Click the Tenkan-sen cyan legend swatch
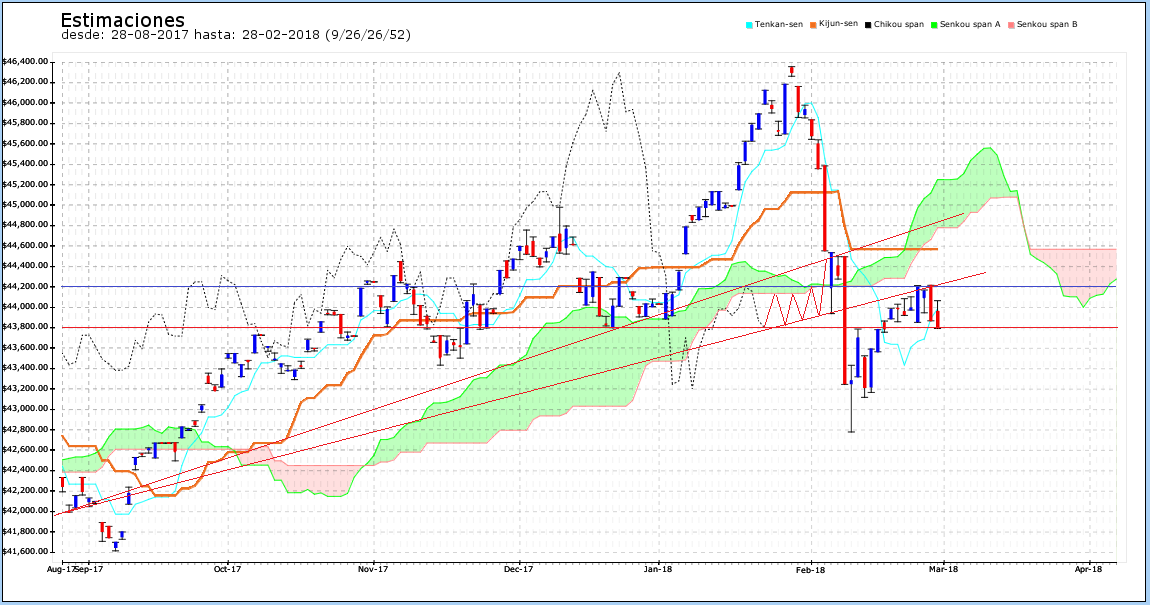1150x605 pixels. tap(750, 25)
